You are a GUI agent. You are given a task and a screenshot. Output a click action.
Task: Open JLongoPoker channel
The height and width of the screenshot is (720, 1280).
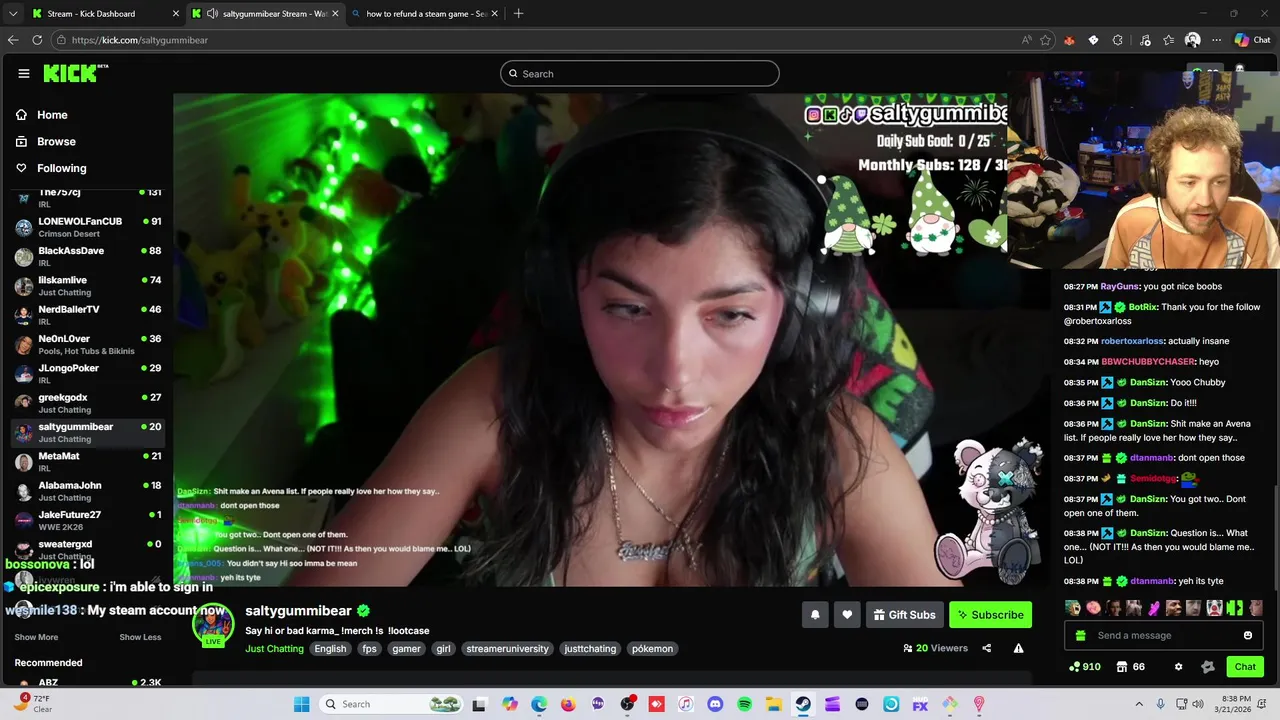click(88, 374)
